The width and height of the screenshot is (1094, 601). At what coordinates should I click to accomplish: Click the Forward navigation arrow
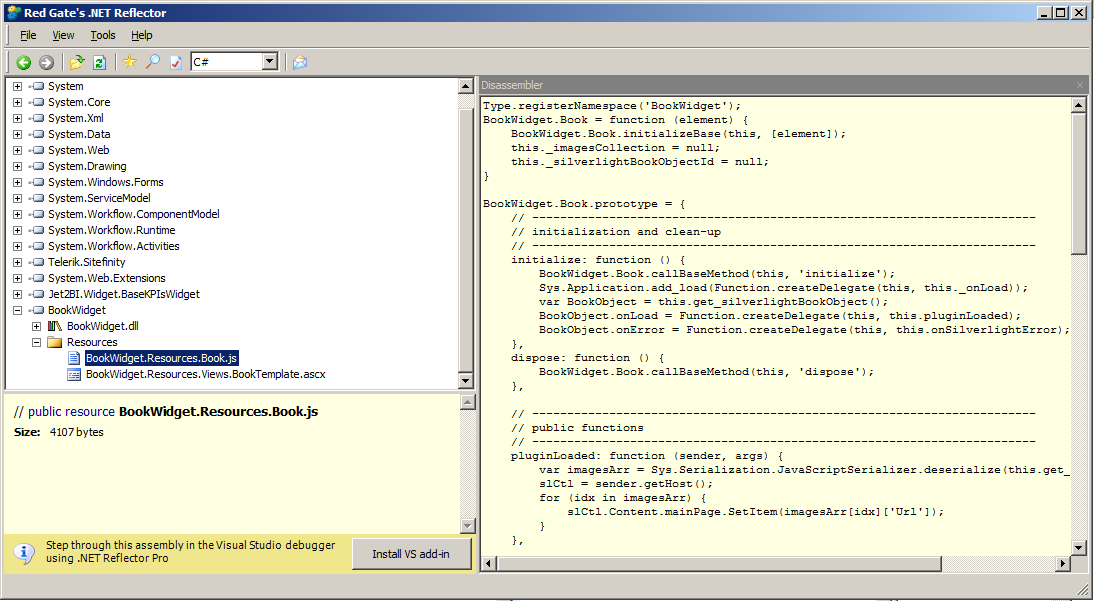[46, 62]
